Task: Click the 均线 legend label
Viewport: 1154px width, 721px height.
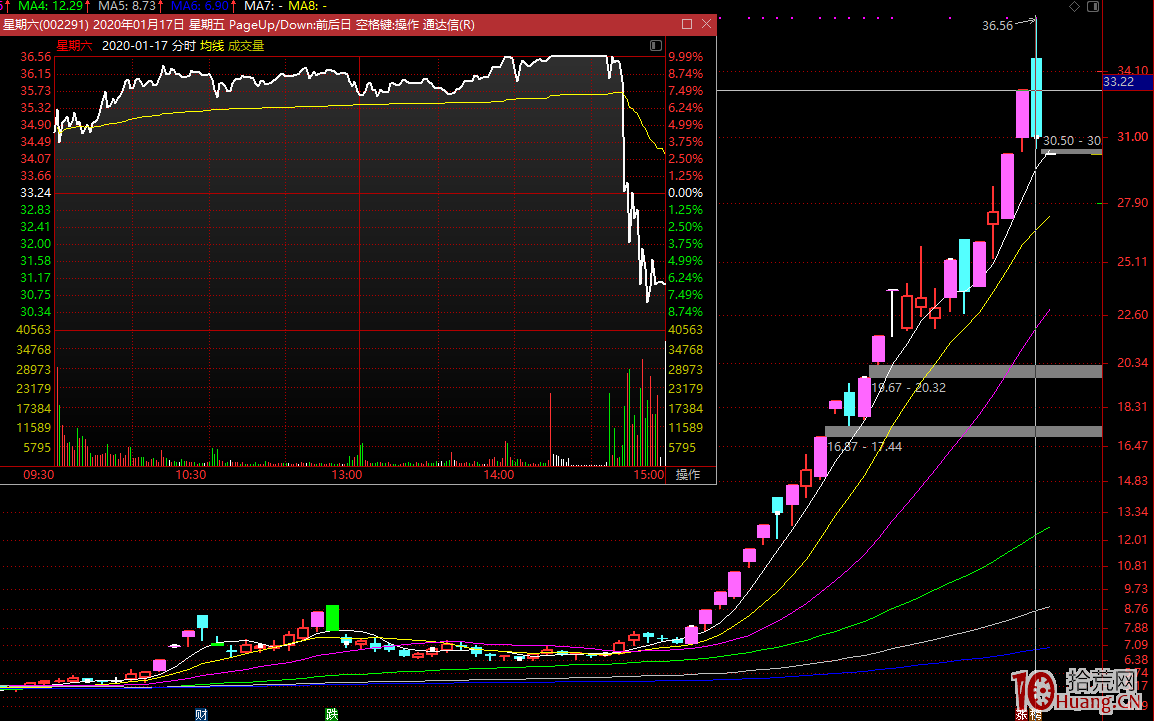Action: [x=212, y=45]
